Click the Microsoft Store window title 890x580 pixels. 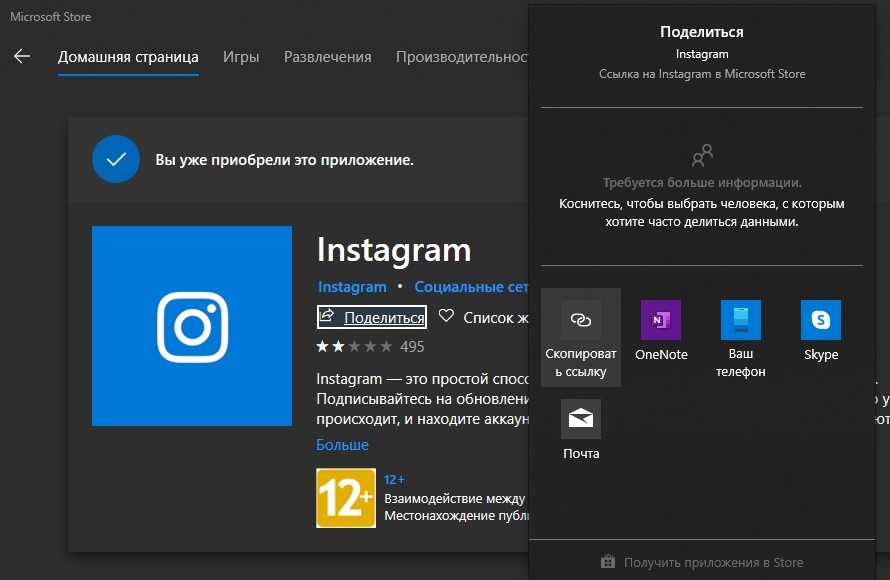tap(51, 17)
